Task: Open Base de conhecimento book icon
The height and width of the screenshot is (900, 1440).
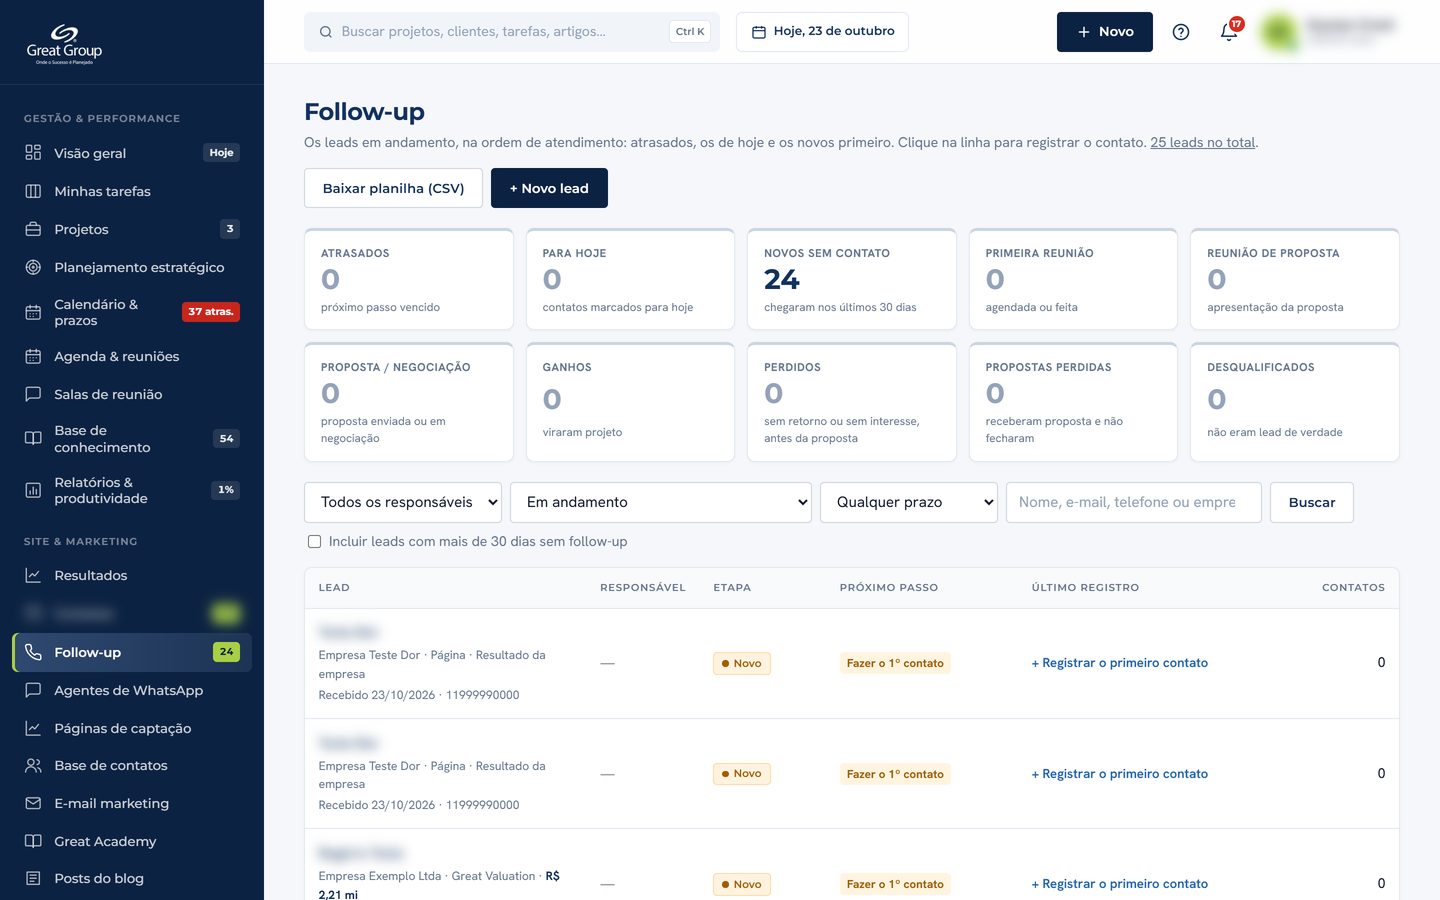Action: click(33, 438)
